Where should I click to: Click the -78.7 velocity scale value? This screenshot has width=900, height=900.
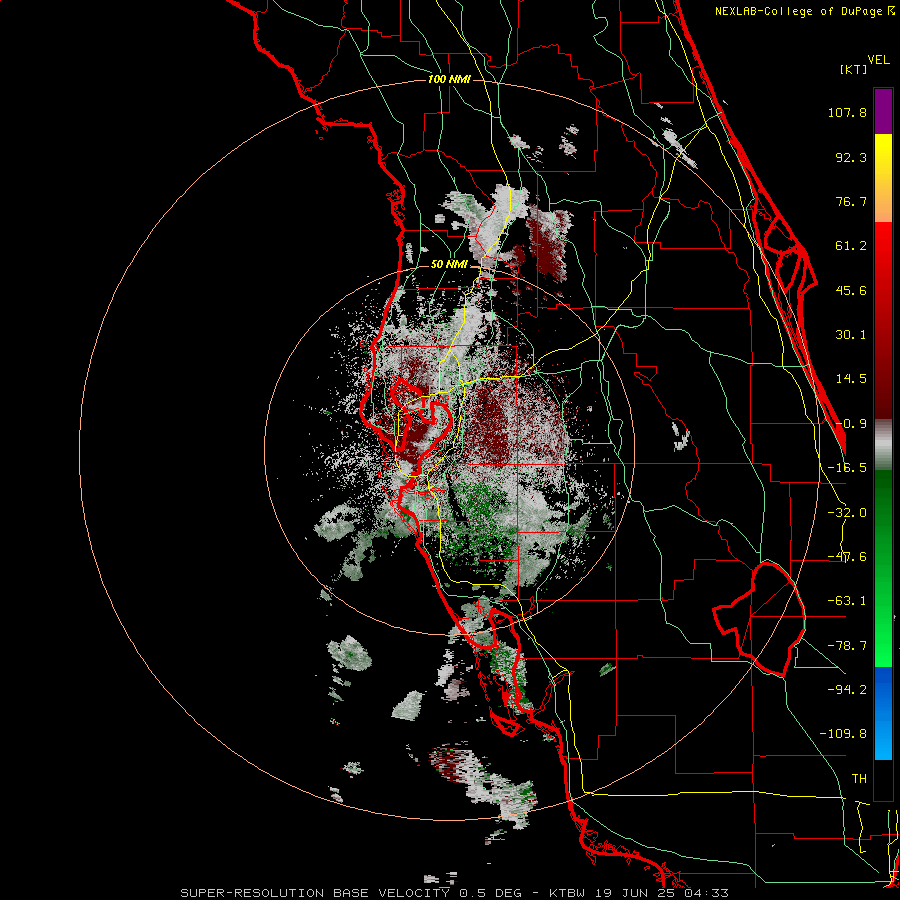pyautogui.click(x=847, y=646)
